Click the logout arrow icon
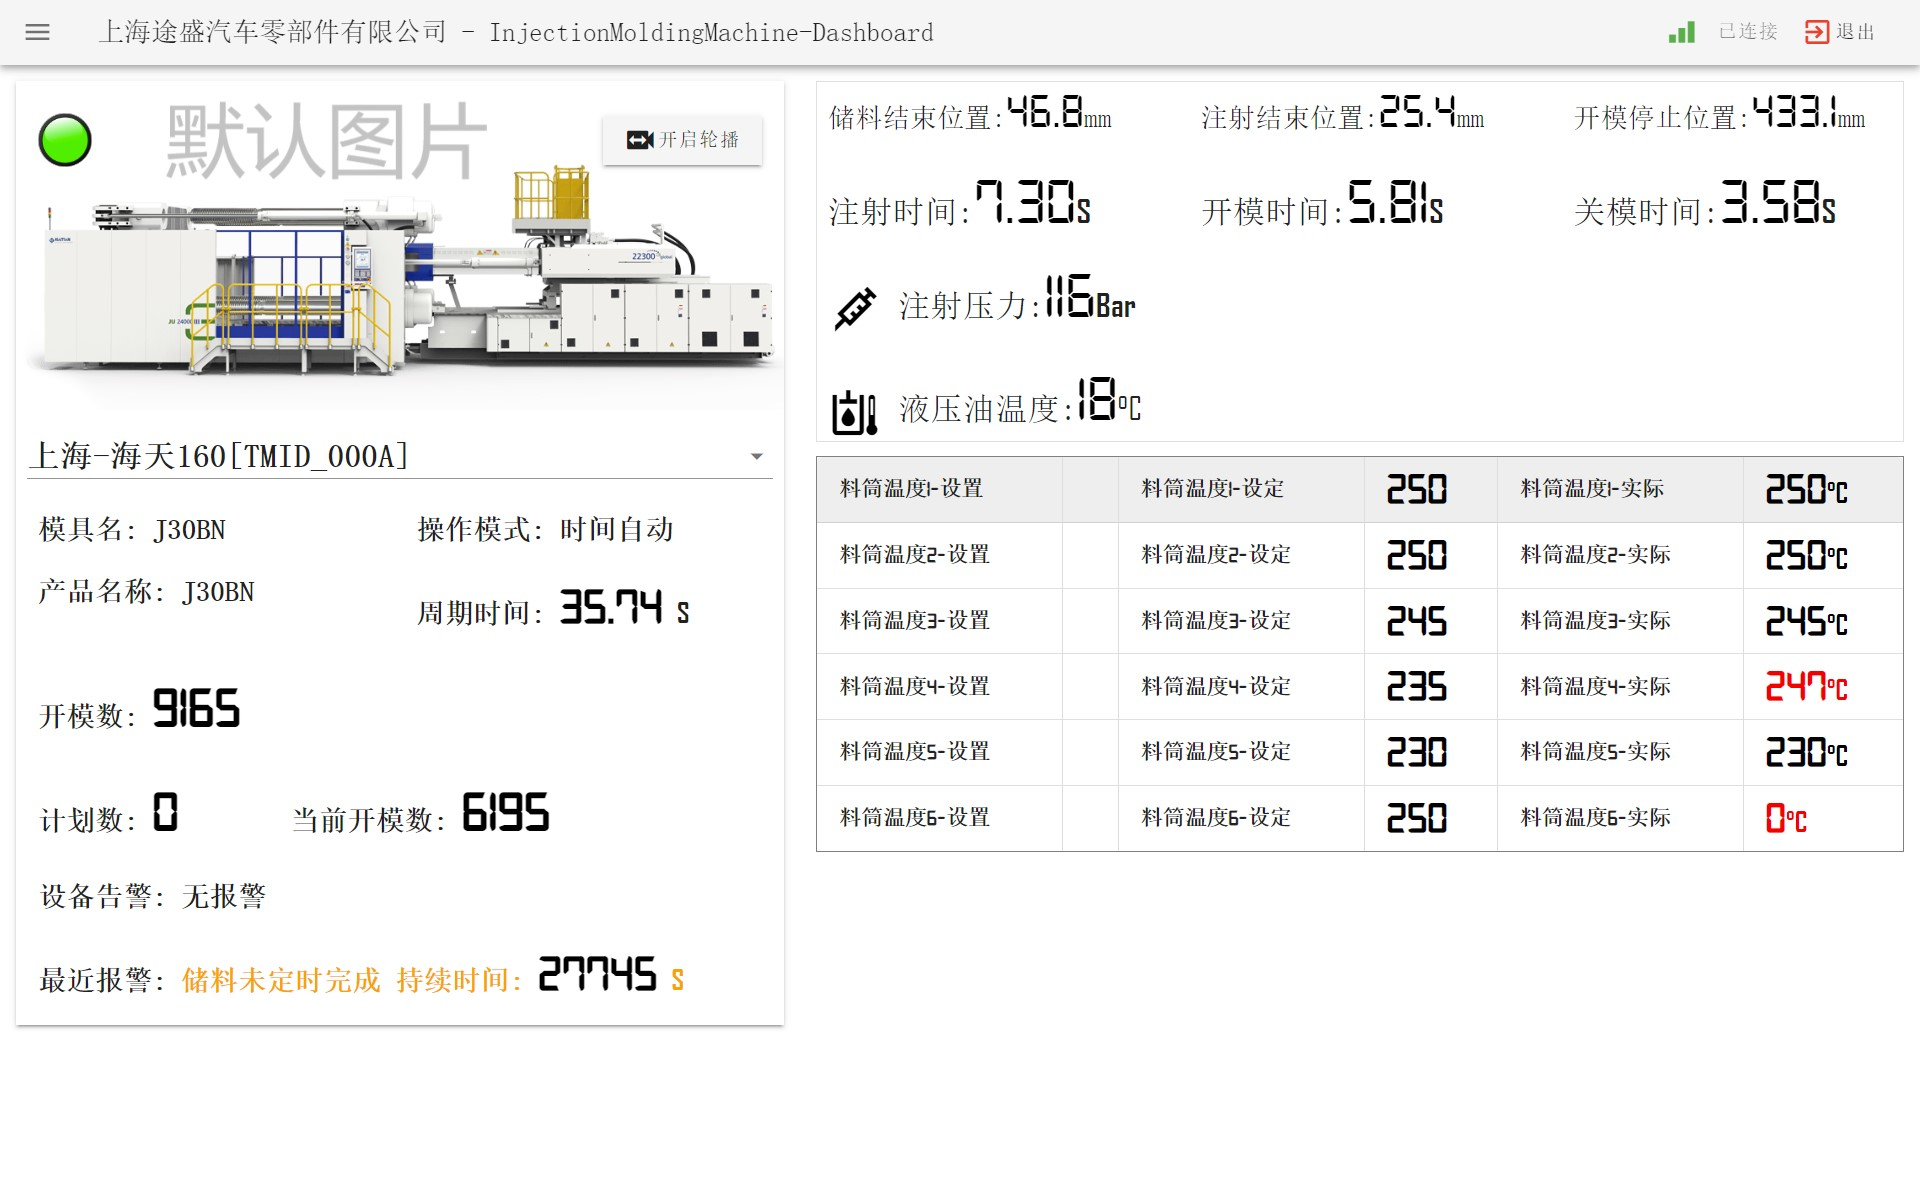1920x1200 pixels. click(x=1816, y=32)
